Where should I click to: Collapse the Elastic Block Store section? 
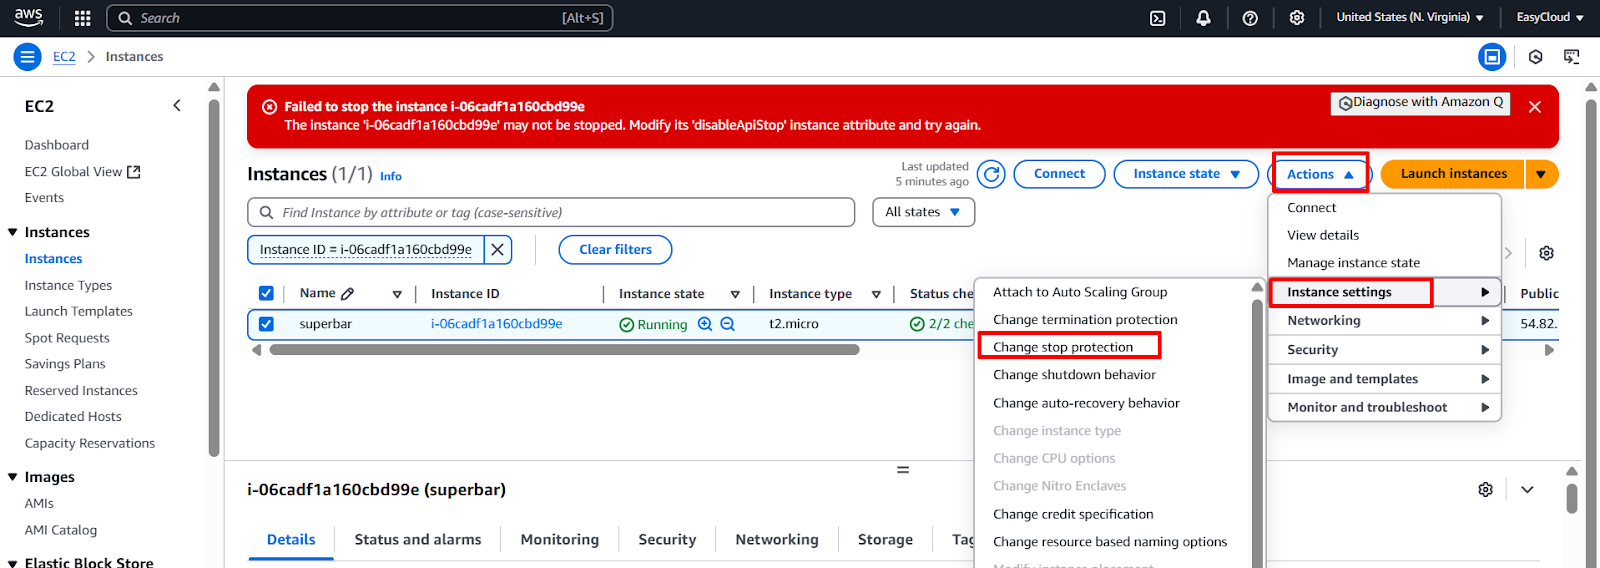[13, 562]
